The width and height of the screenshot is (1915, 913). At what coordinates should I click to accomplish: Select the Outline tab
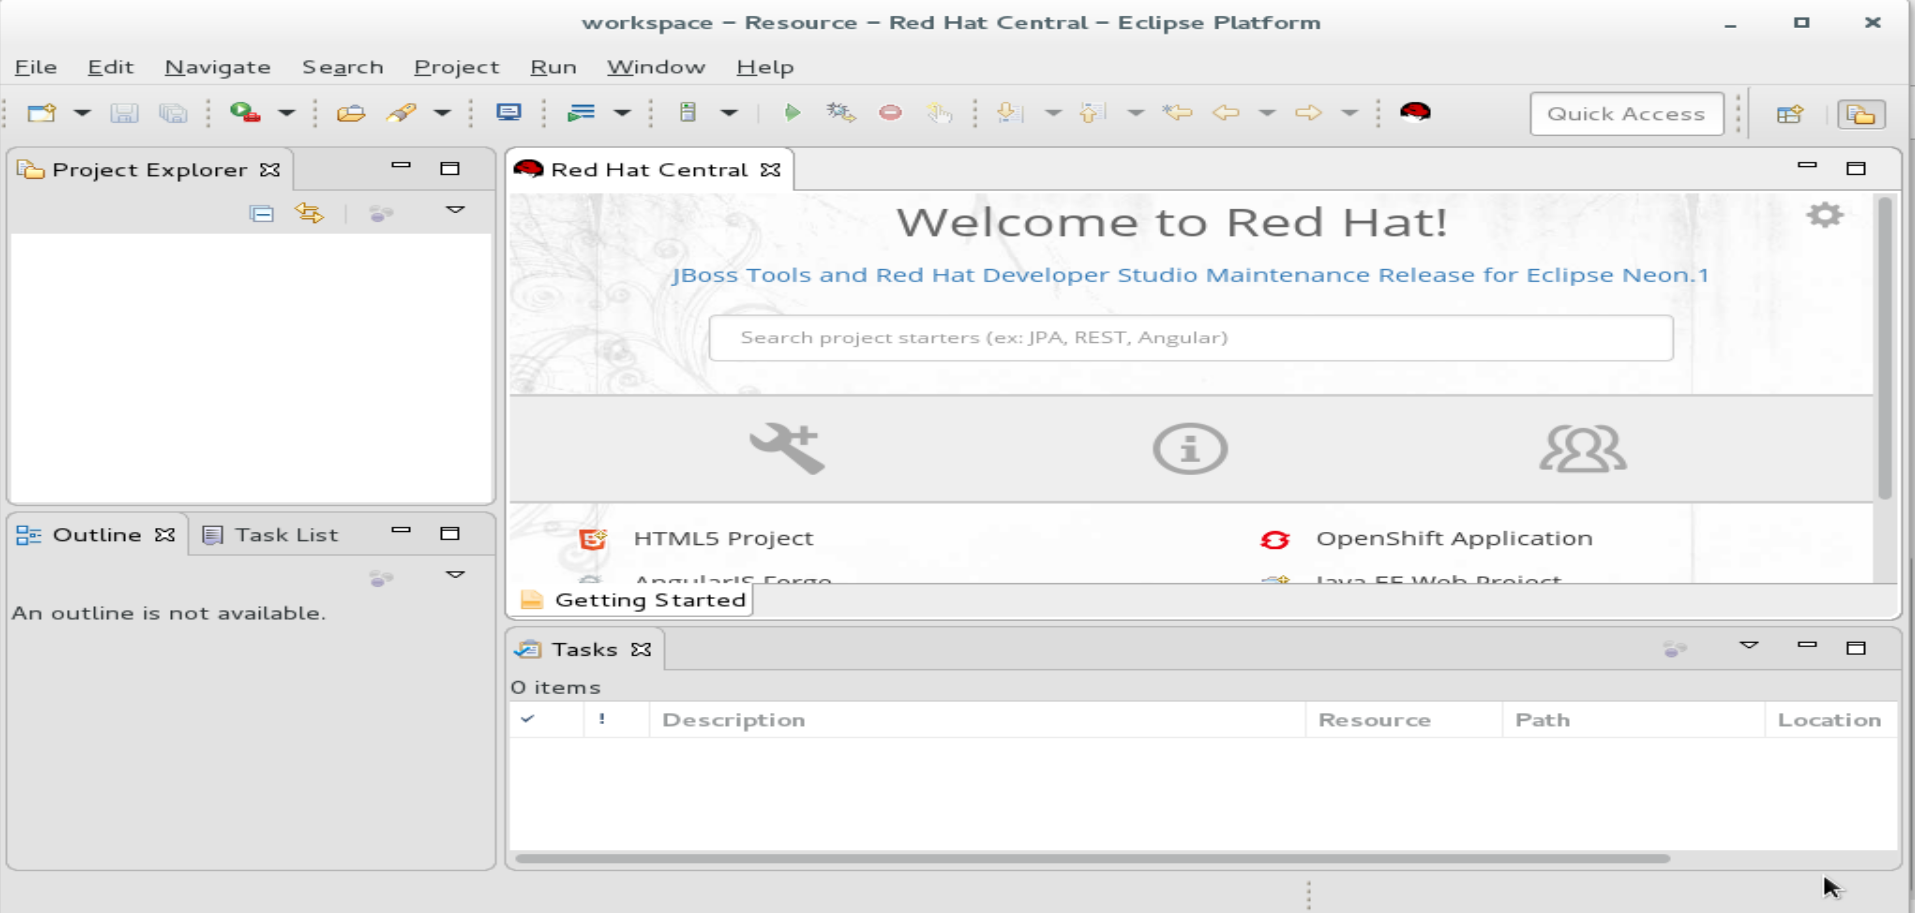point(96,535)
